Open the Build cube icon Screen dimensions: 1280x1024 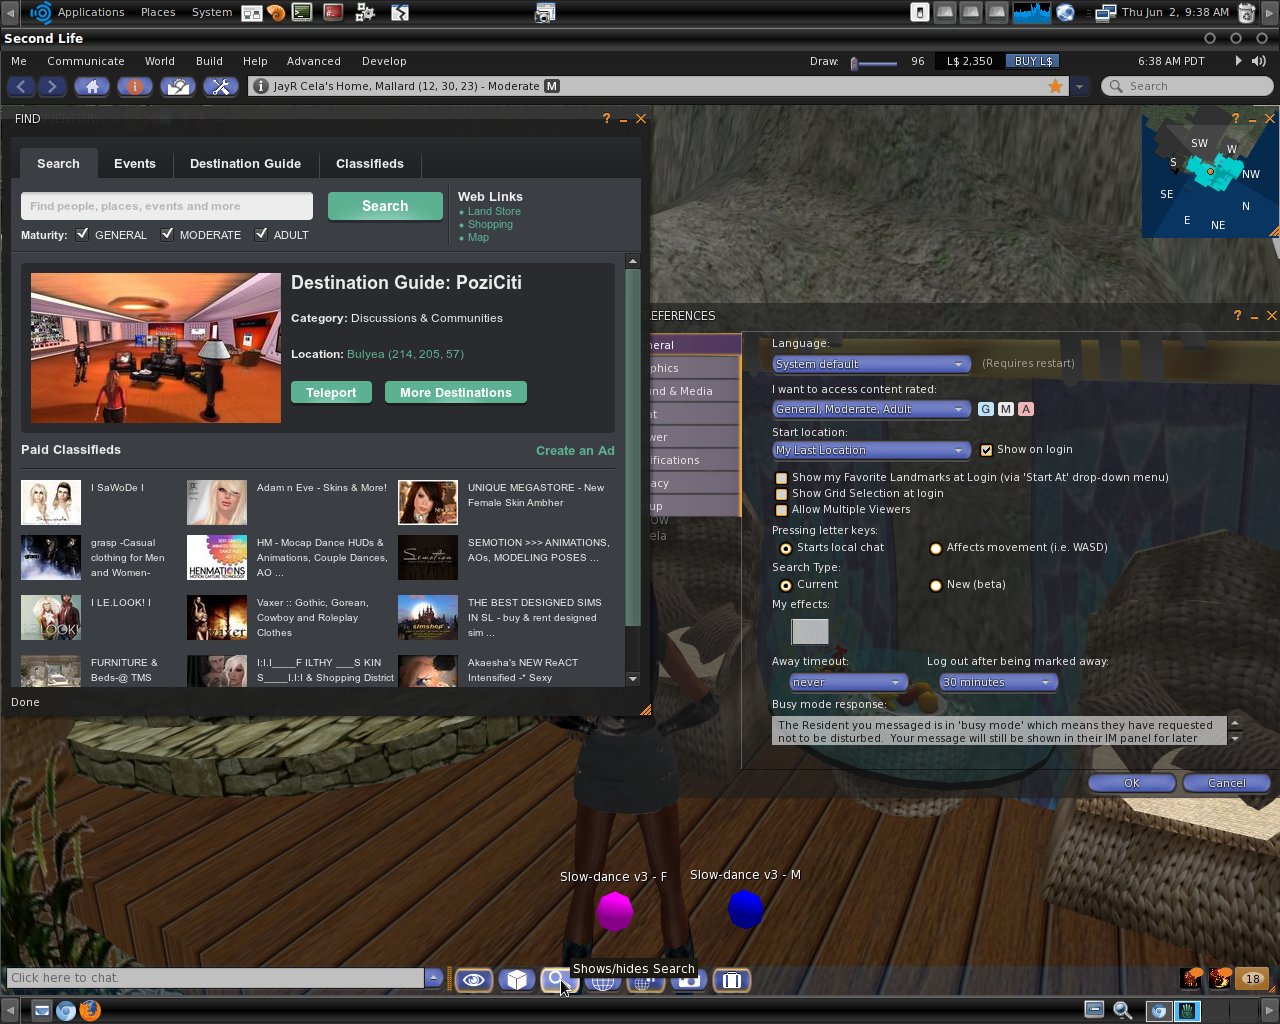click(x=517, y=980)
